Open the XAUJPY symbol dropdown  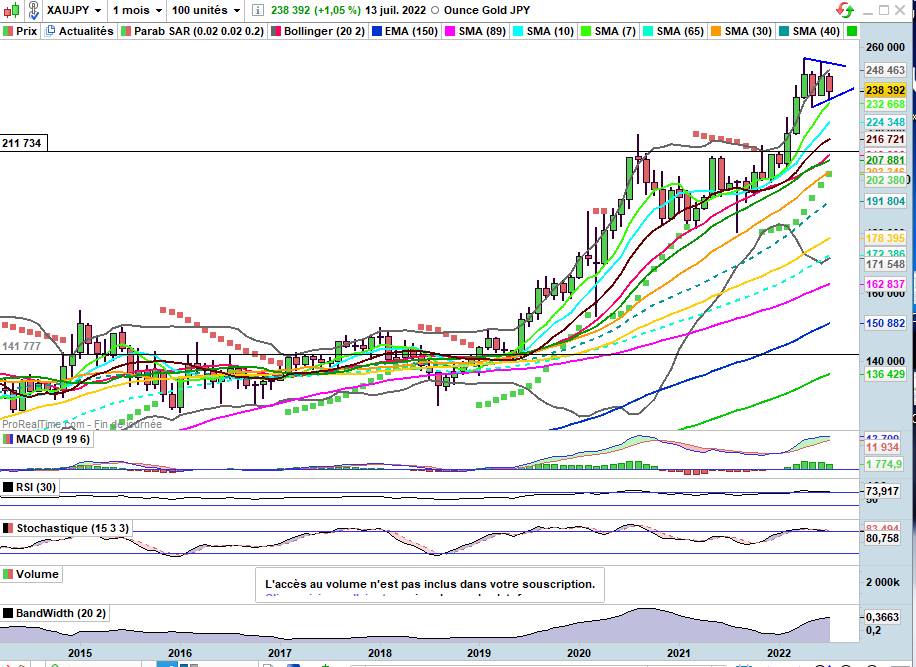(x=73, y=10)
